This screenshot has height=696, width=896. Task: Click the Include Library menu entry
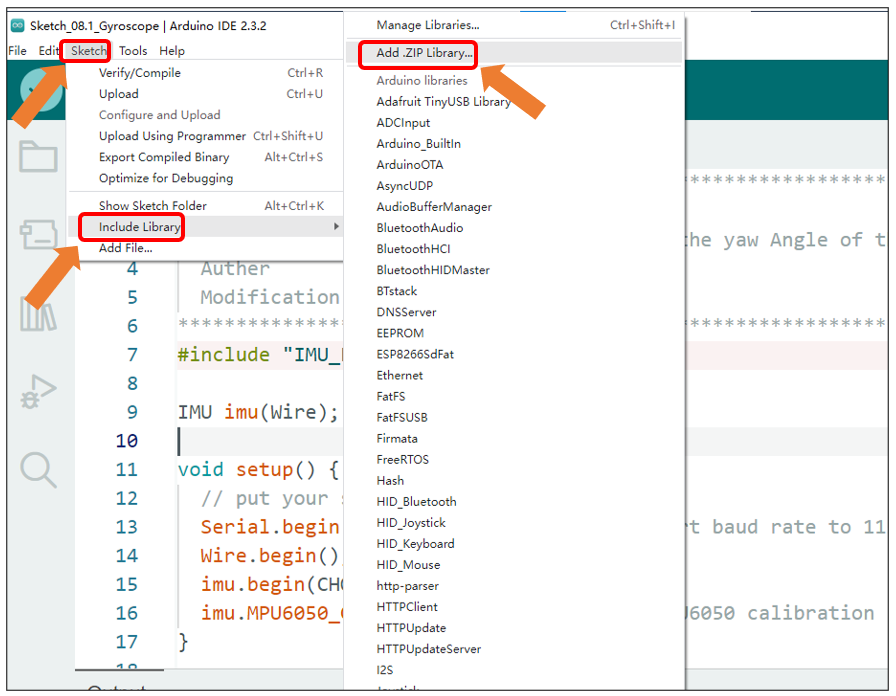pyautogui.click(x=206, y=227)
